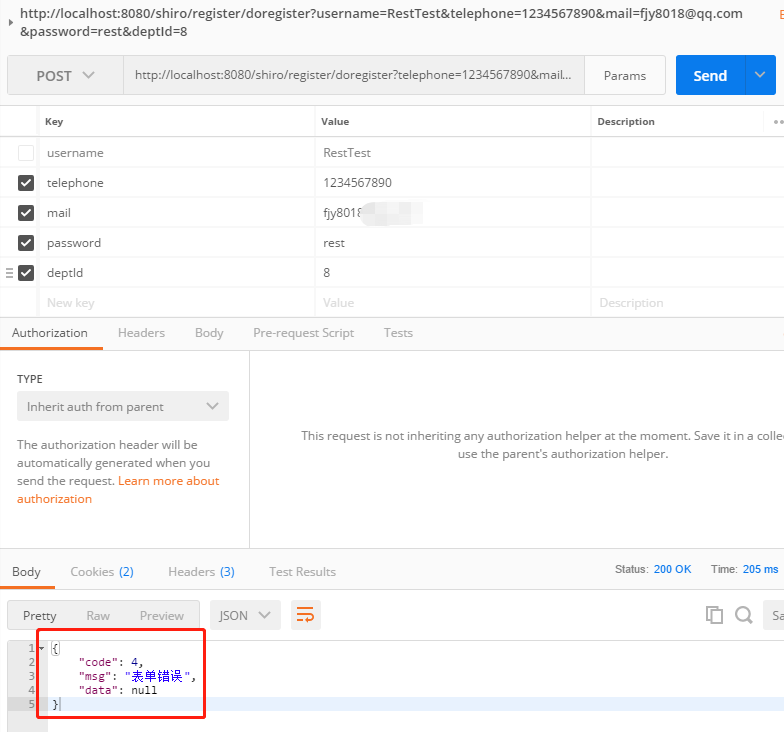Viewport: 784px width, 732px height.
Task: Click the Params button
Action: coord(625,76)
